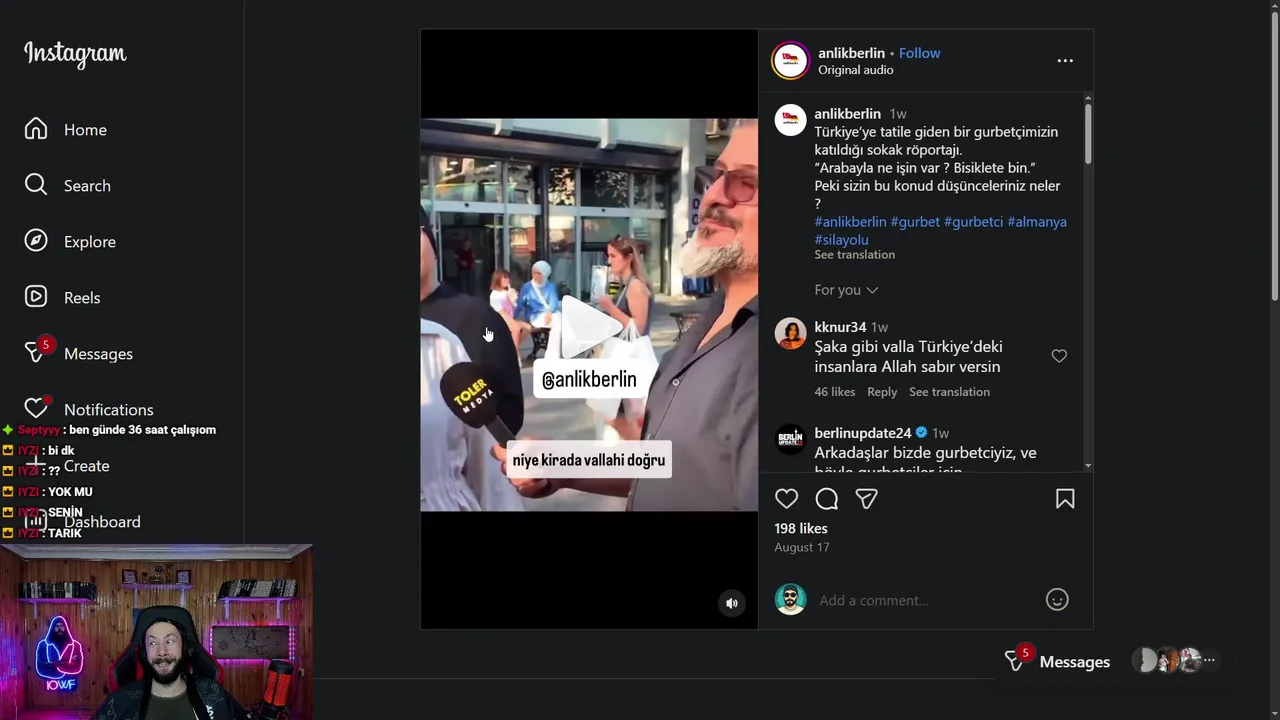
Task: Open #anlikberlin hashtag
Action: pos(850,222)
